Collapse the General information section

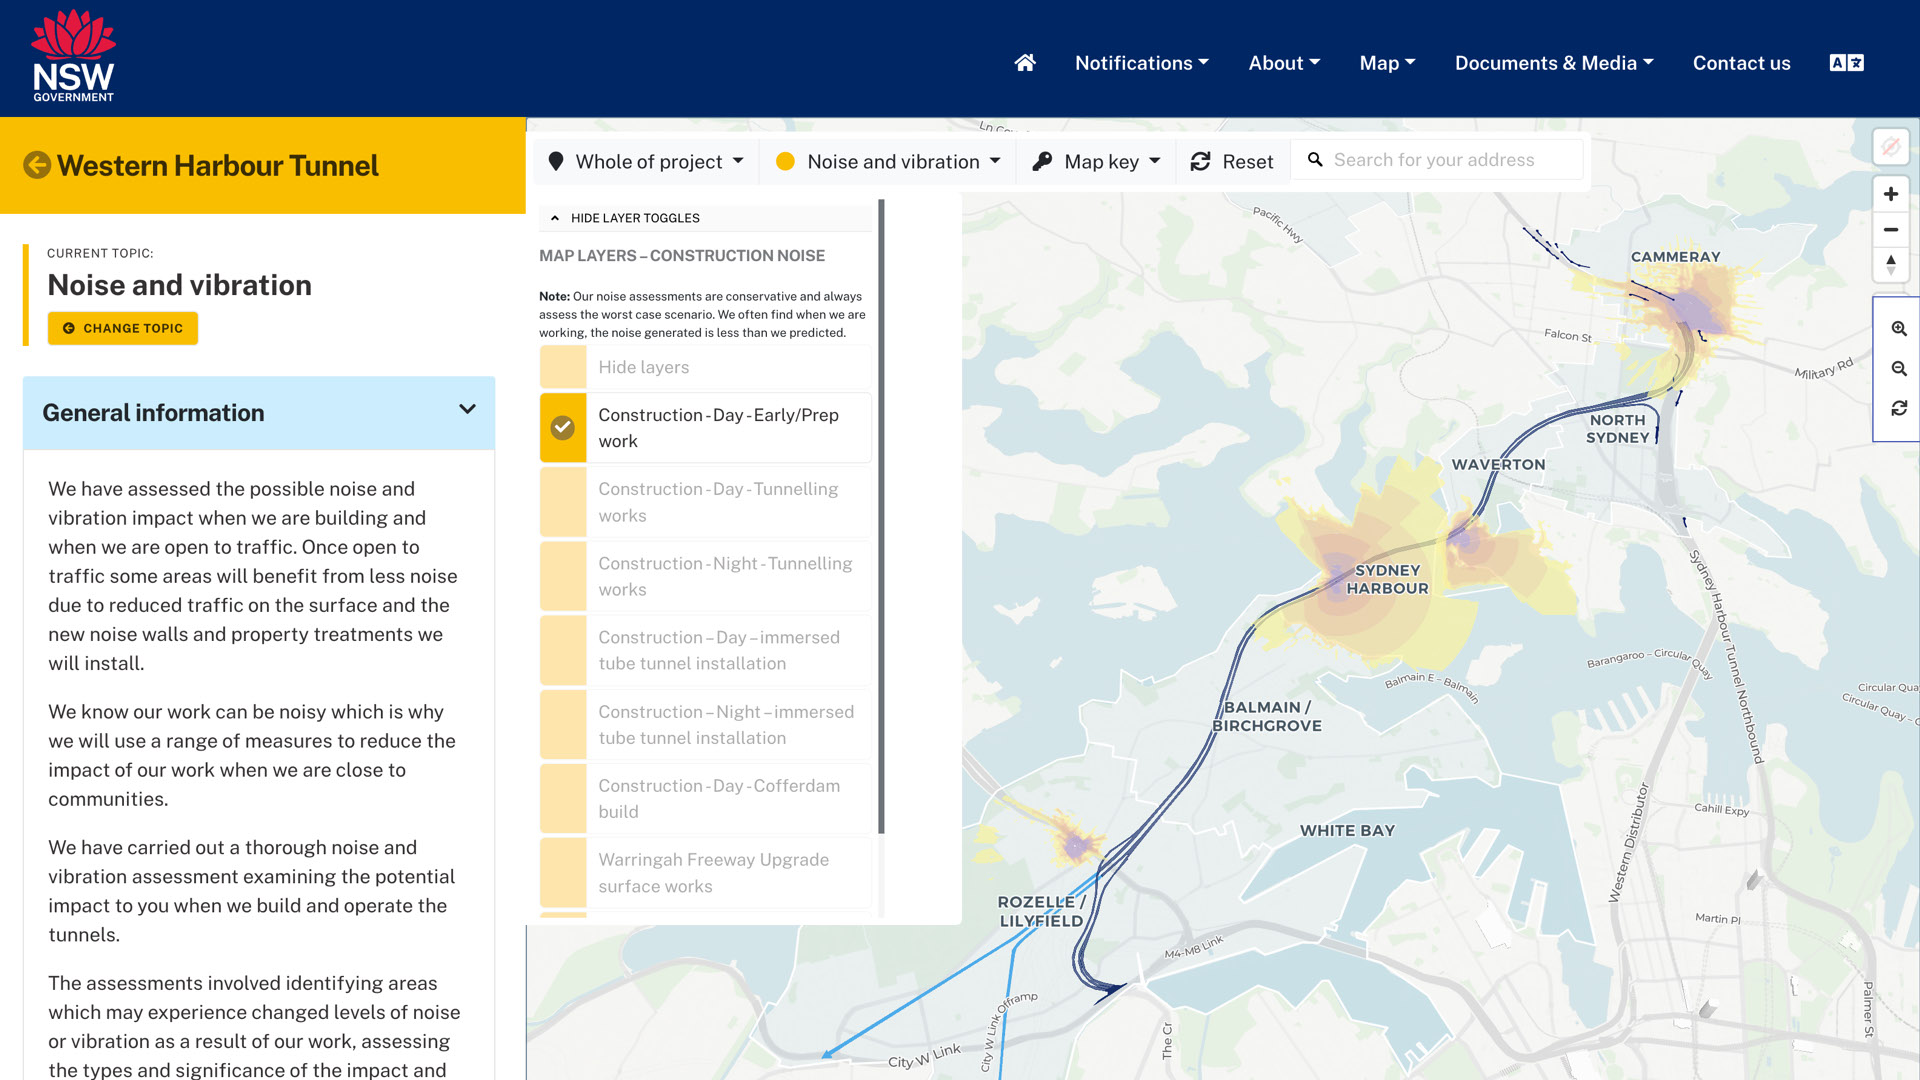pos(466,410)
